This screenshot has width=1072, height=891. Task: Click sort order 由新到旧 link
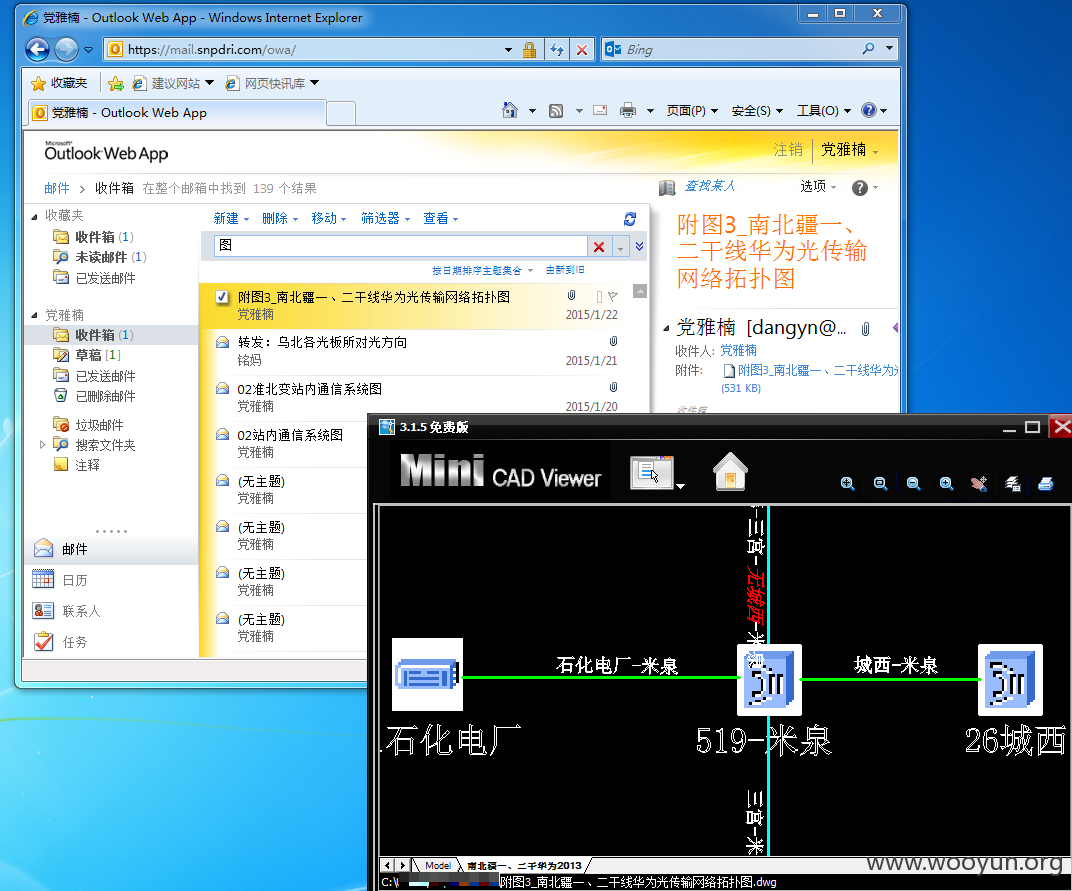pyautogui.click(x=565, y=270)
